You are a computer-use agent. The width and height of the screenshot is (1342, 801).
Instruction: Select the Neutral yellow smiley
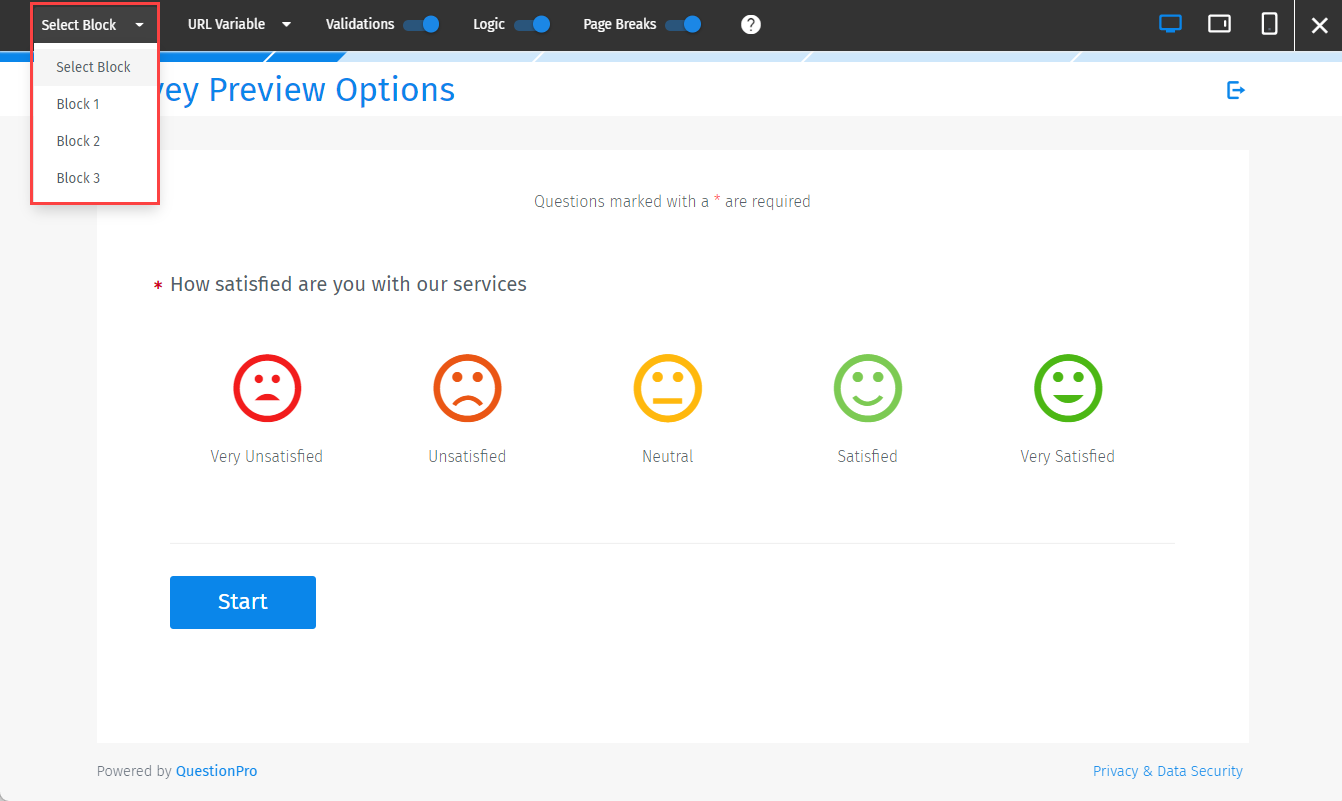(667, 388)
